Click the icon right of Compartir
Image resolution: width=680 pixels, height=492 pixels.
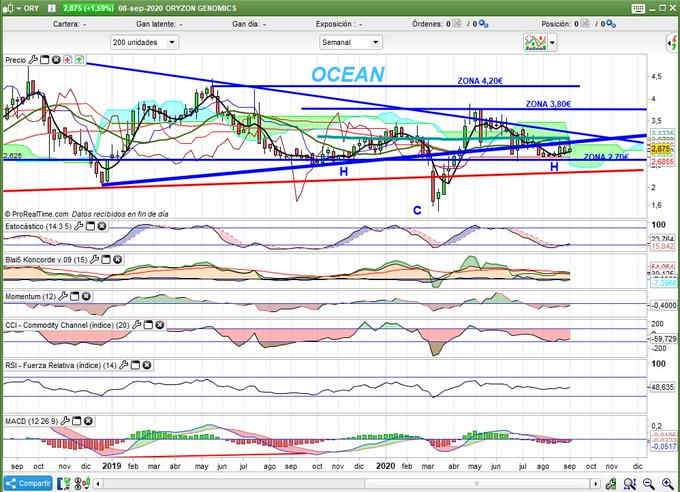coord(63,483)
